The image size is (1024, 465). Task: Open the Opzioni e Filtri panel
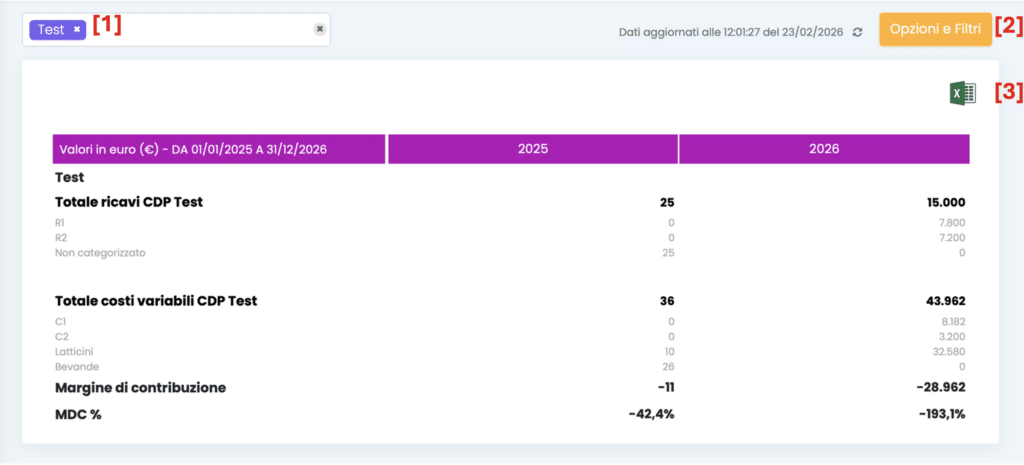pos(935,29)
